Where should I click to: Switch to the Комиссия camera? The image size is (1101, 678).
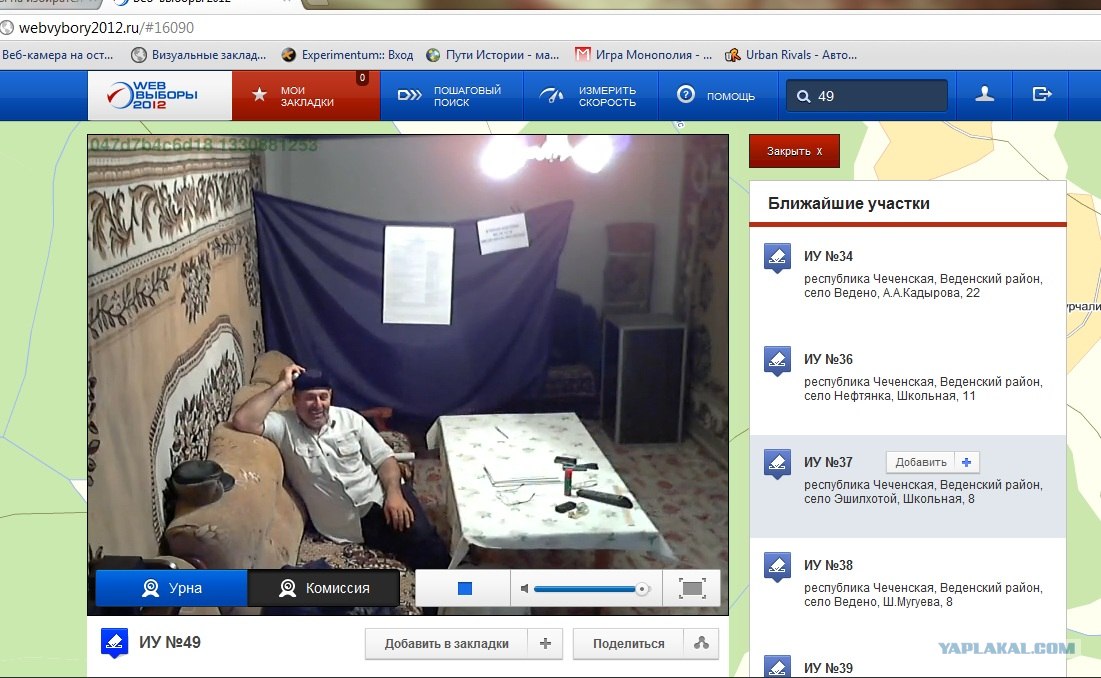tap(324, 588)
